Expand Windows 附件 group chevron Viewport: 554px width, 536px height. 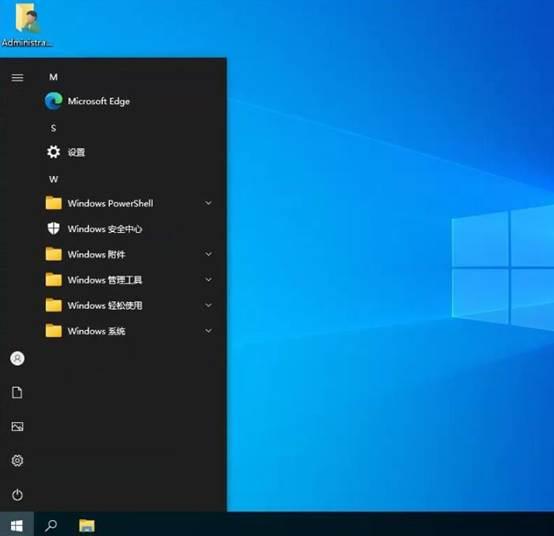(x=208, y=254)
